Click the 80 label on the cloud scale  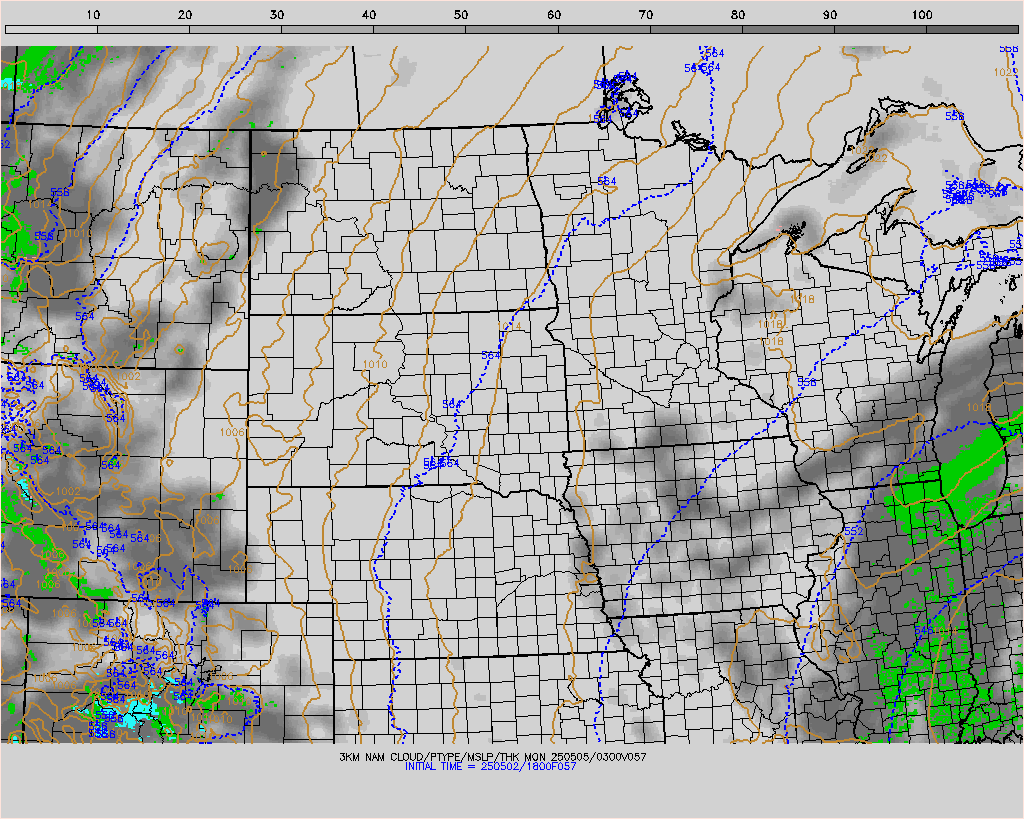click(x=738, y=15)
